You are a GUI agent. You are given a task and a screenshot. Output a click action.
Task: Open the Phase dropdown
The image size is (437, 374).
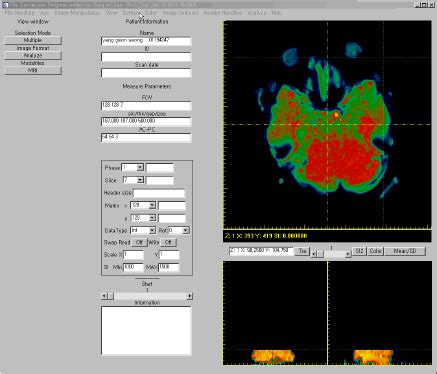click(x=140, y=167)
